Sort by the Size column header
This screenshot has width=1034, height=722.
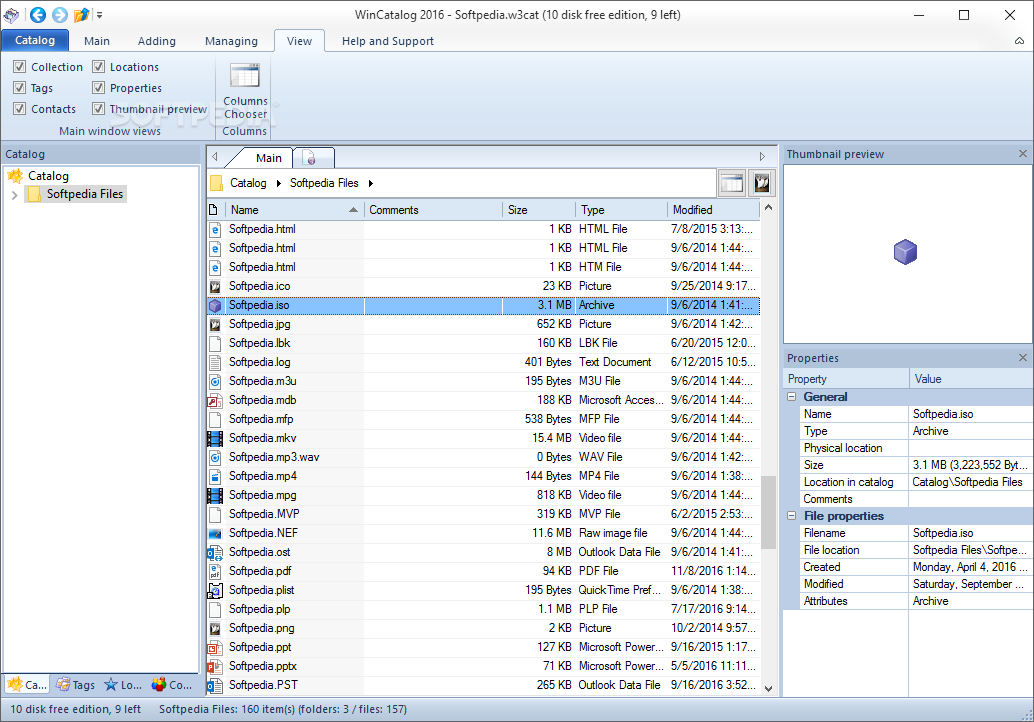point(539,210)
